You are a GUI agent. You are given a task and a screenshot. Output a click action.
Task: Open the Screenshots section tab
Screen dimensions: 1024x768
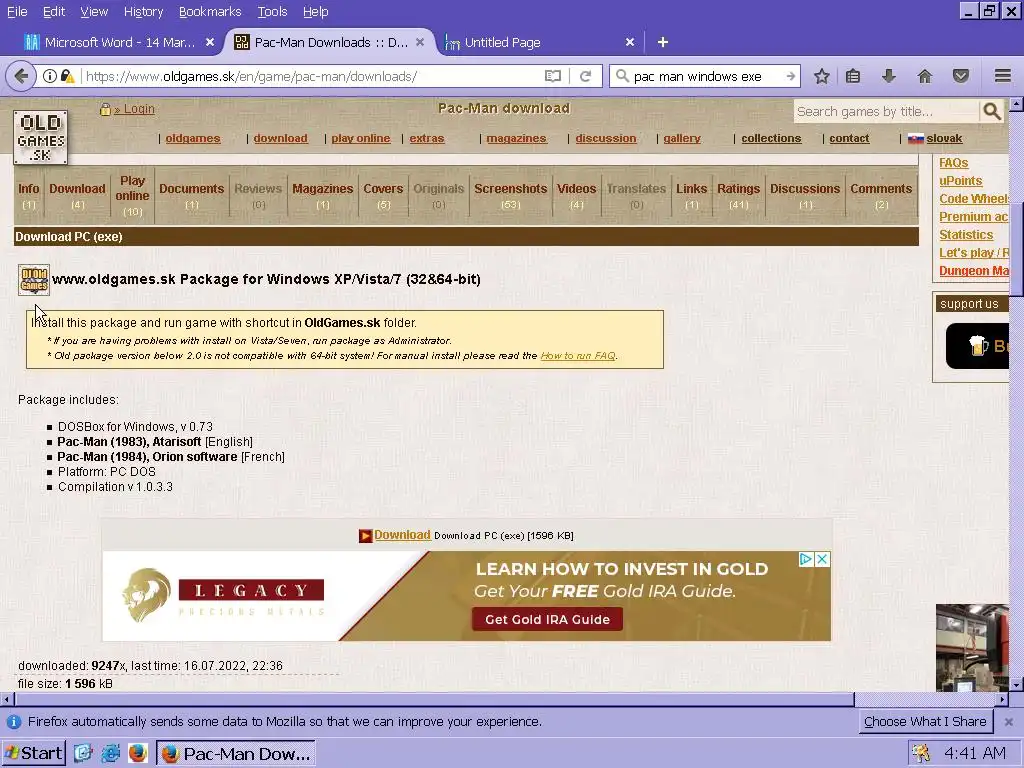pyautogui.click(x=511, y=195)
